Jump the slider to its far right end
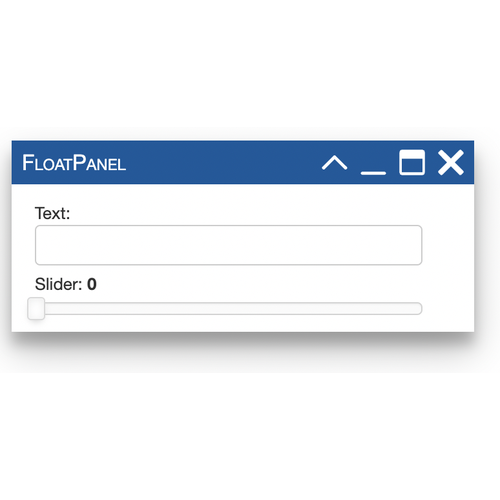This screenshot has height=500, width=500. click(x=419, y=309)
